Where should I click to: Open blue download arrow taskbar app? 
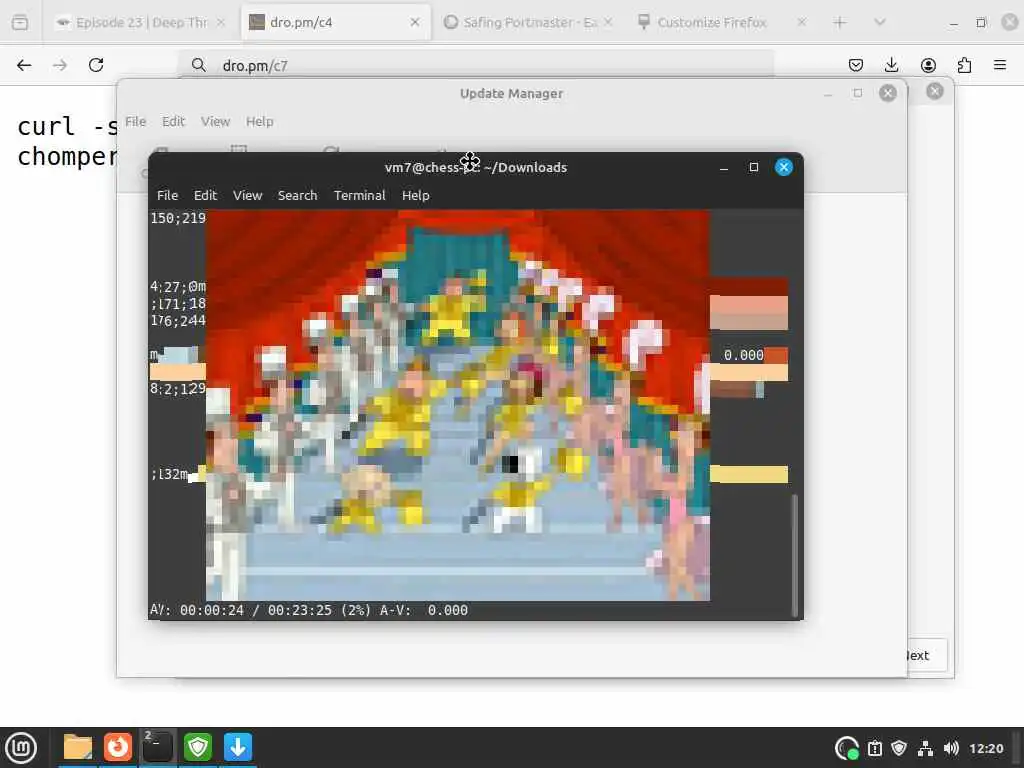coord(238,747)
